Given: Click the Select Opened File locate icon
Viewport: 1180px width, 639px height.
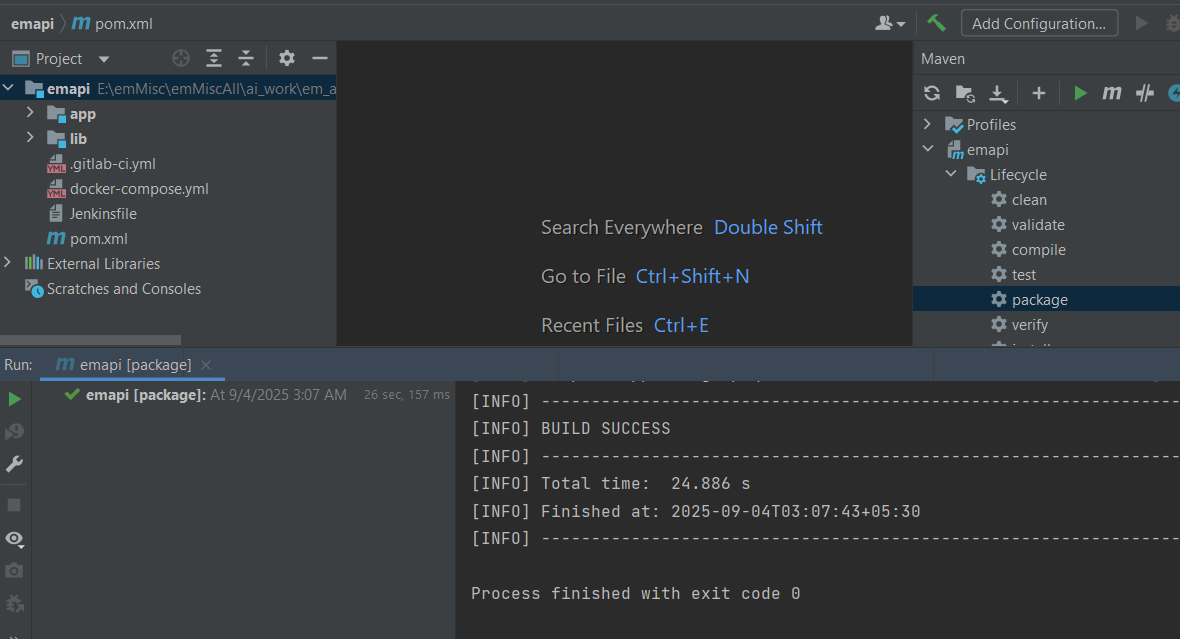Looking at the screenshot, I should 181,59.
